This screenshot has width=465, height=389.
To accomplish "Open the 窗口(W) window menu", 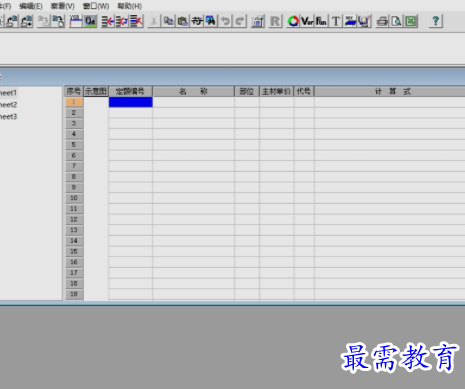I will point(96,6).
